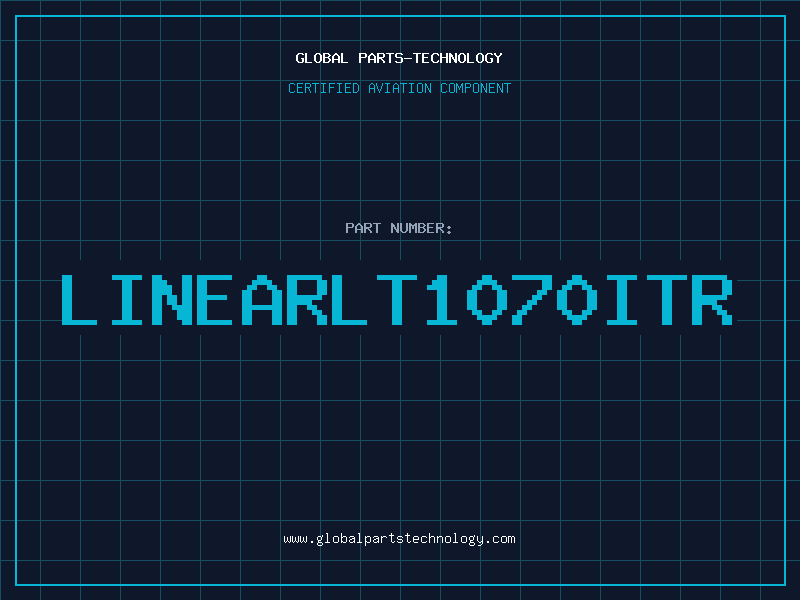Click the GLOBAL PARTS-TECHNOLOGY heading
The image size is (800, 600).
tap(399, 58)
